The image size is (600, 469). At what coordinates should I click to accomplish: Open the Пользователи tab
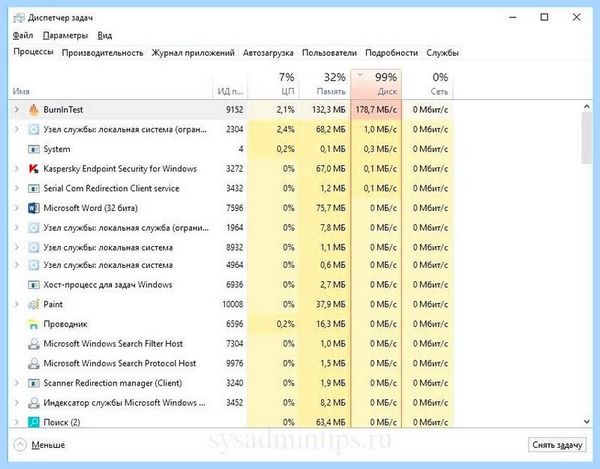pos(329,53)
